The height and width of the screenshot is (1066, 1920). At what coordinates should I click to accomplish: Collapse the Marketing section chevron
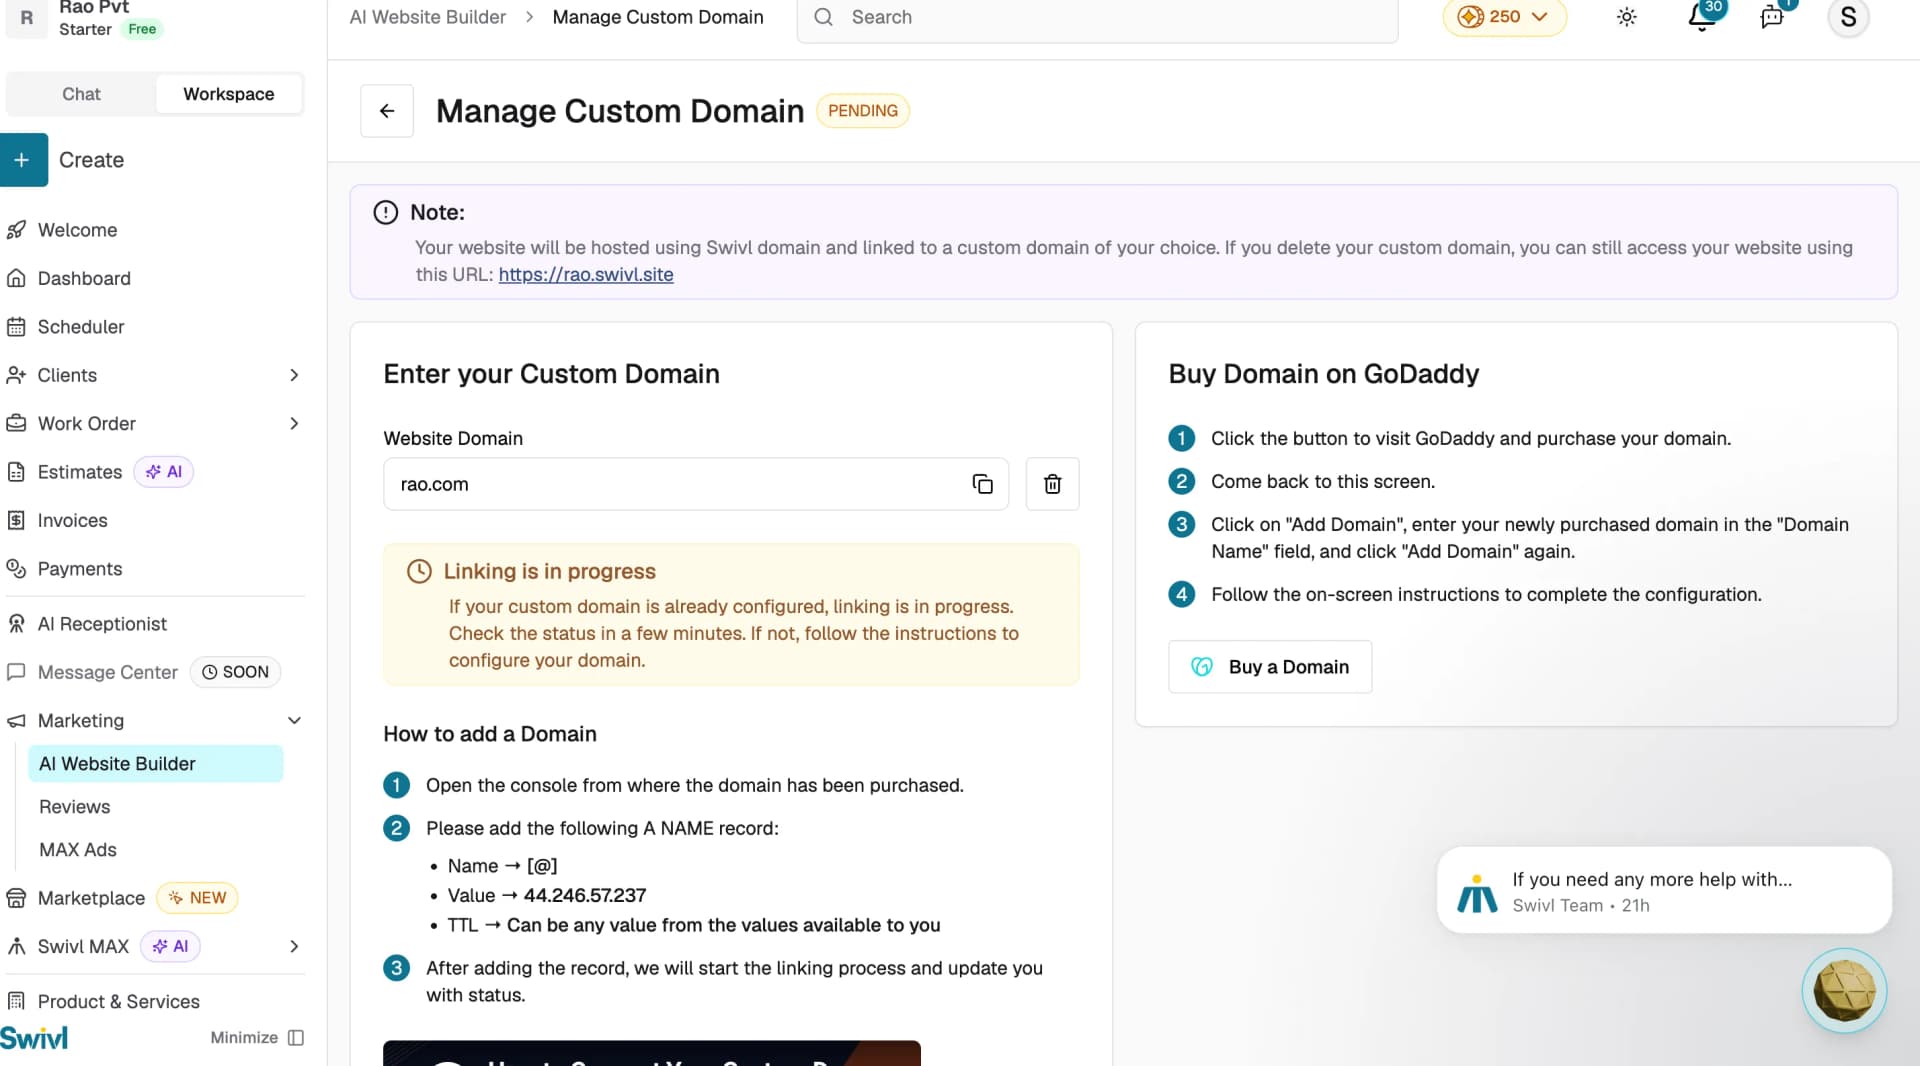coord(294,721)
